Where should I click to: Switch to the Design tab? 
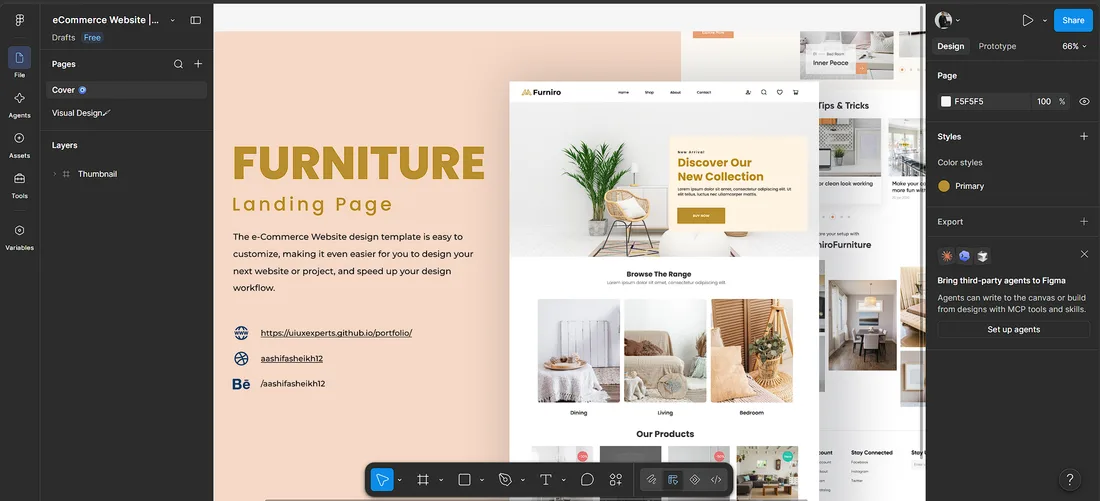951,46
